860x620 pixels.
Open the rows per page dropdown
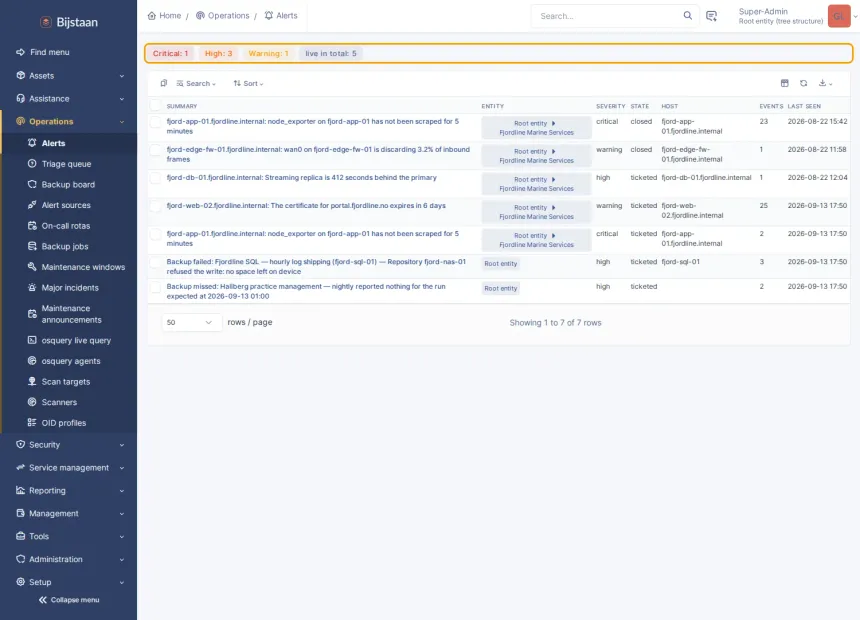[191, 322]
